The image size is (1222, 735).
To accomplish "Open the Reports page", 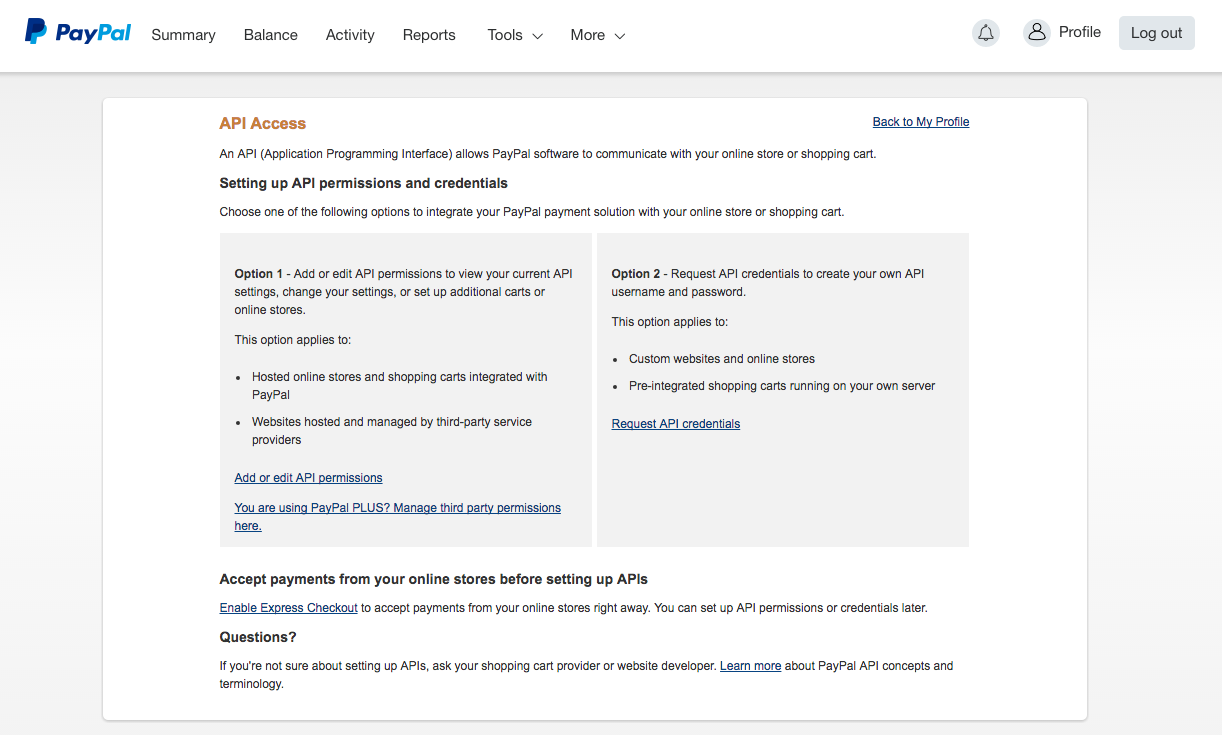I will point(429,35).
